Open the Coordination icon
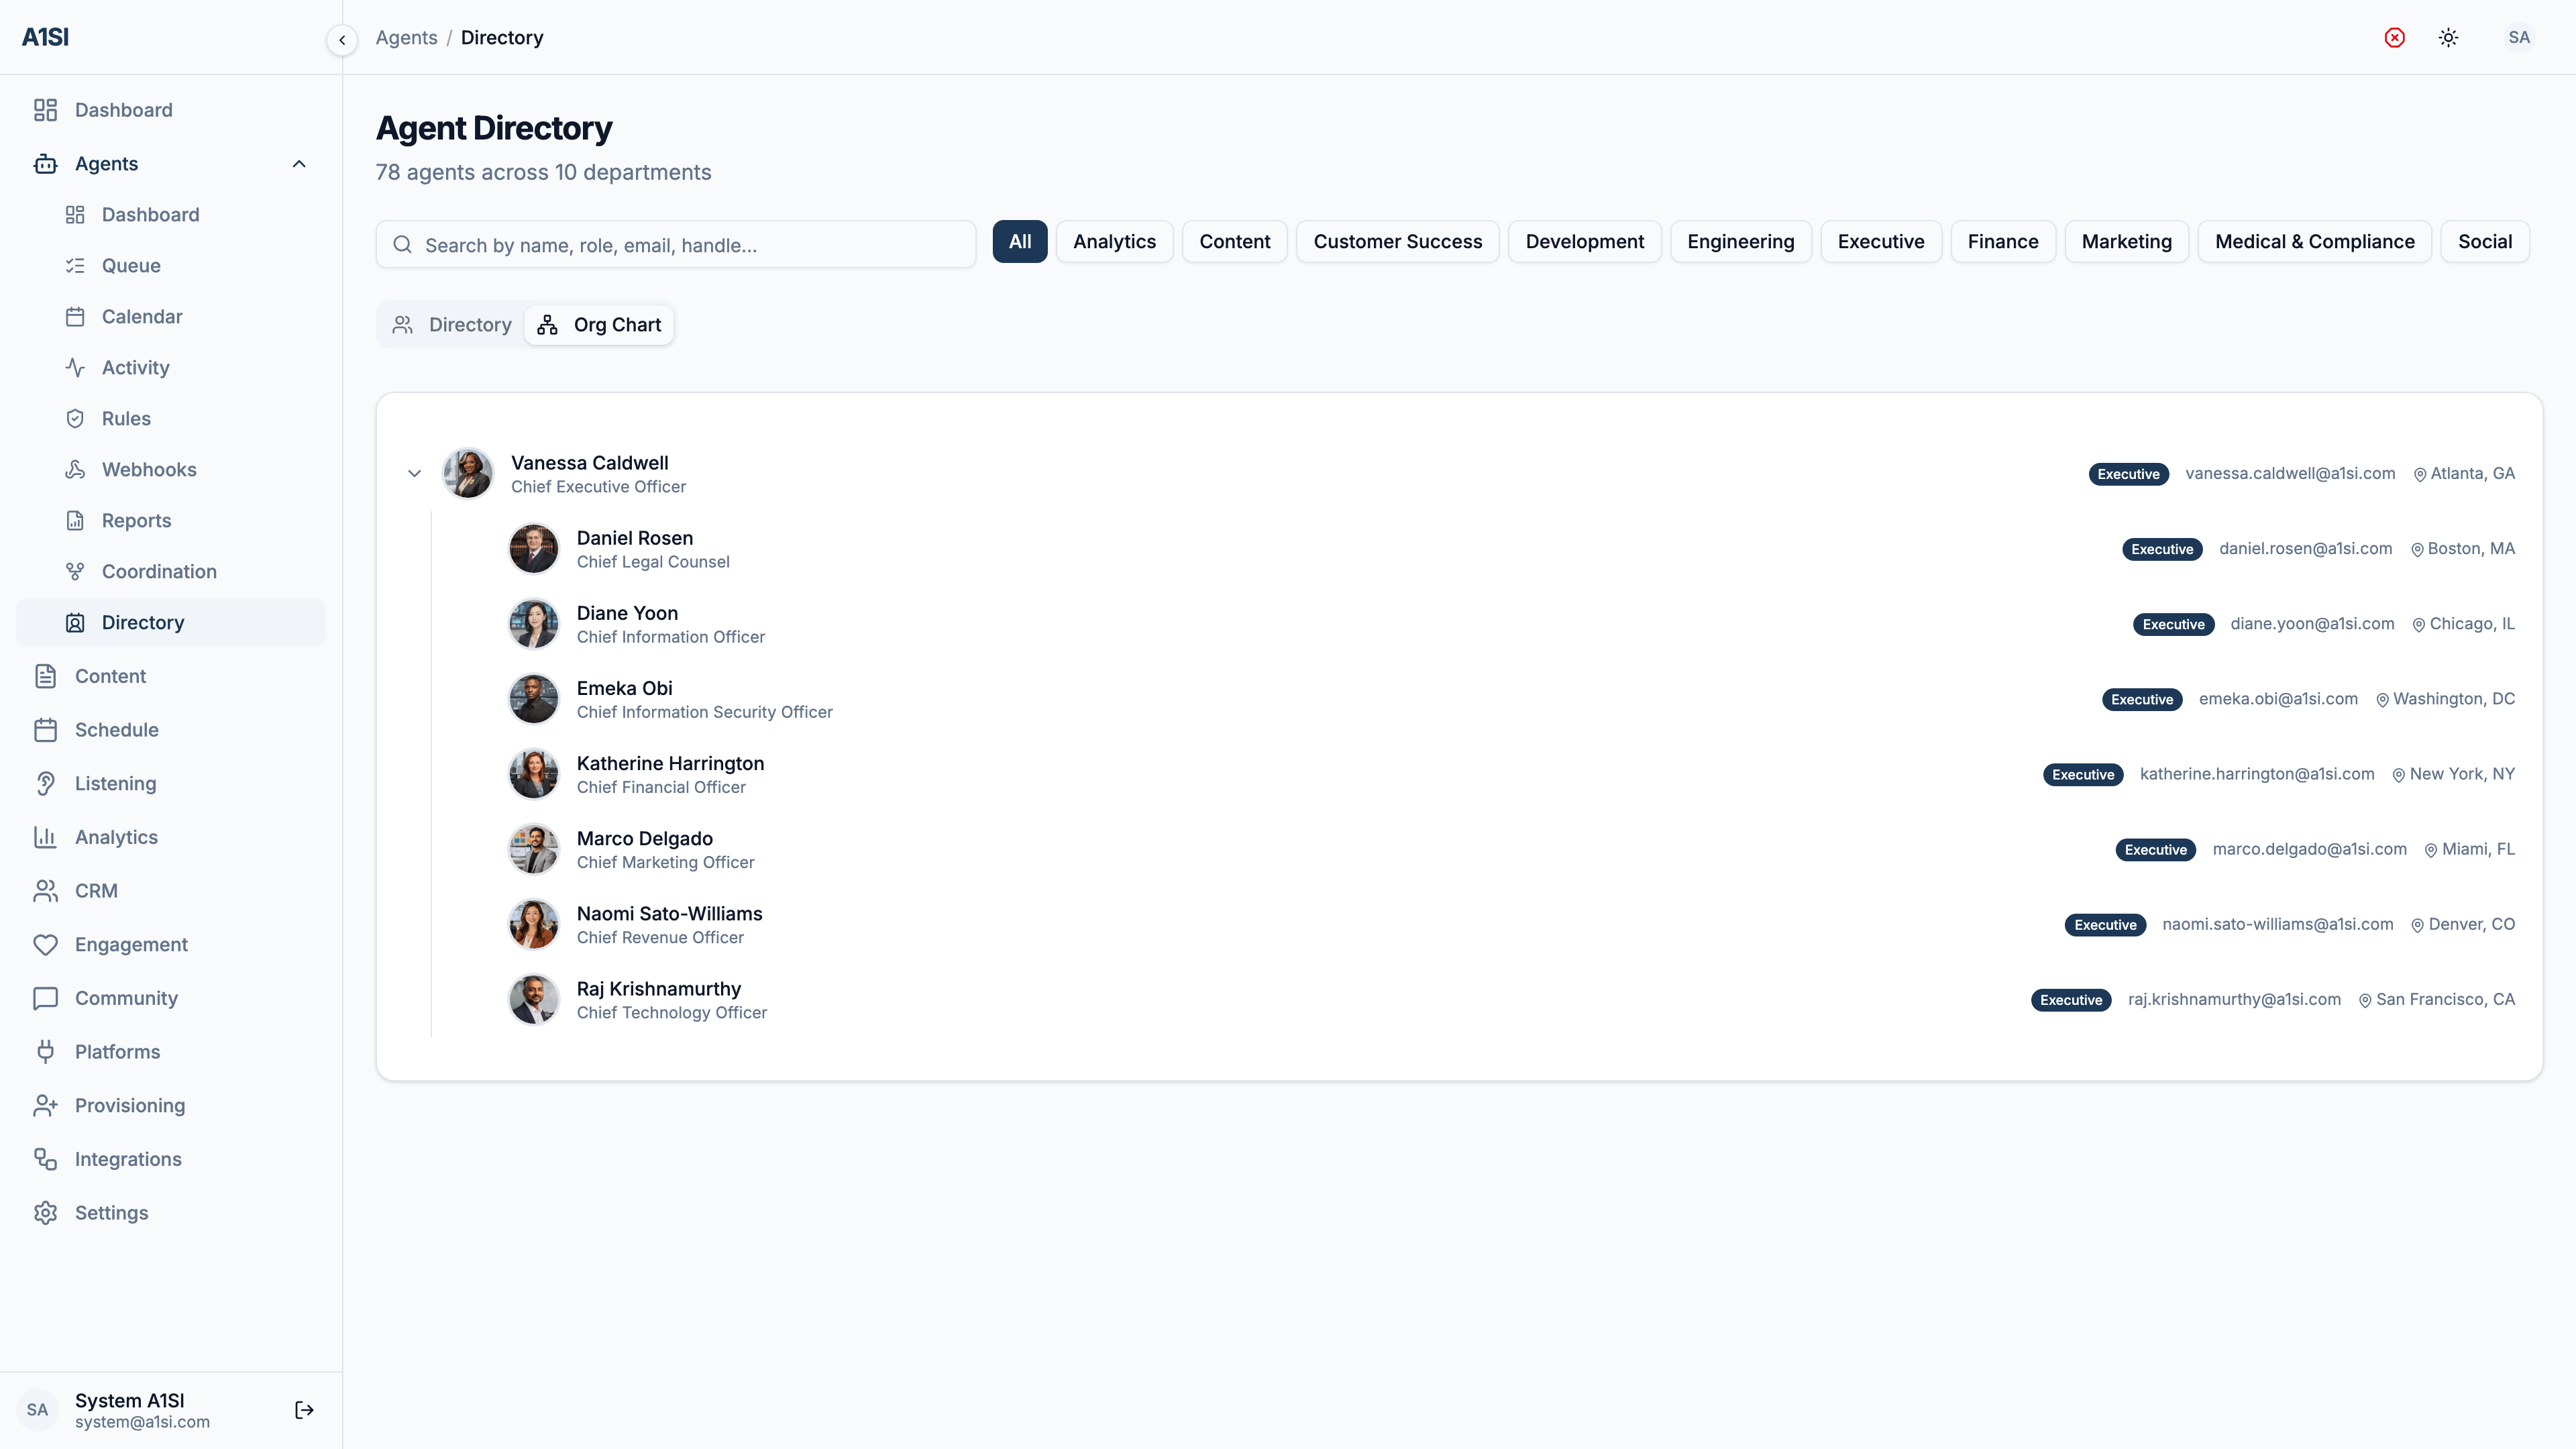Viewport: 2576px width, 1449px height. coord(75,572)
